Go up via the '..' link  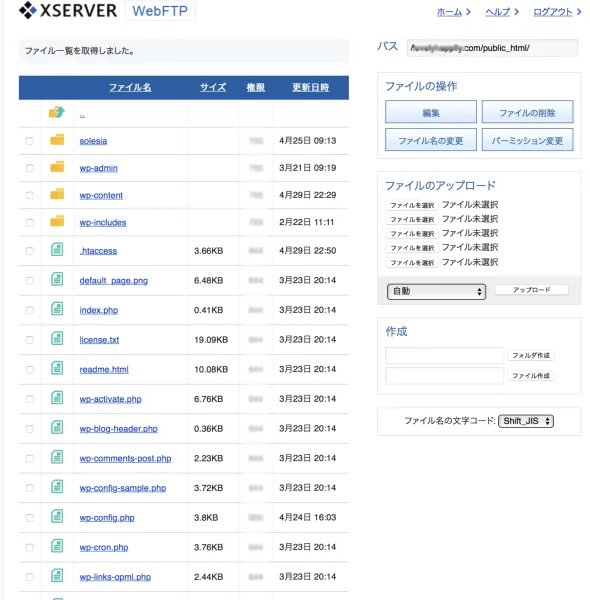[82, 114]
